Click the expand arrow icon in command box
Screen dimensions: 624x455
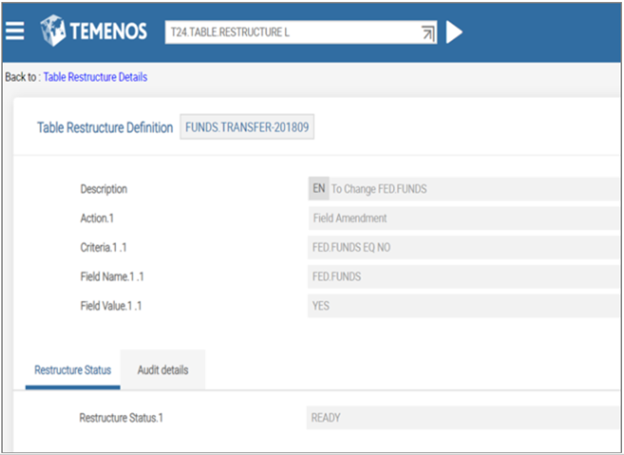[428, 33]
